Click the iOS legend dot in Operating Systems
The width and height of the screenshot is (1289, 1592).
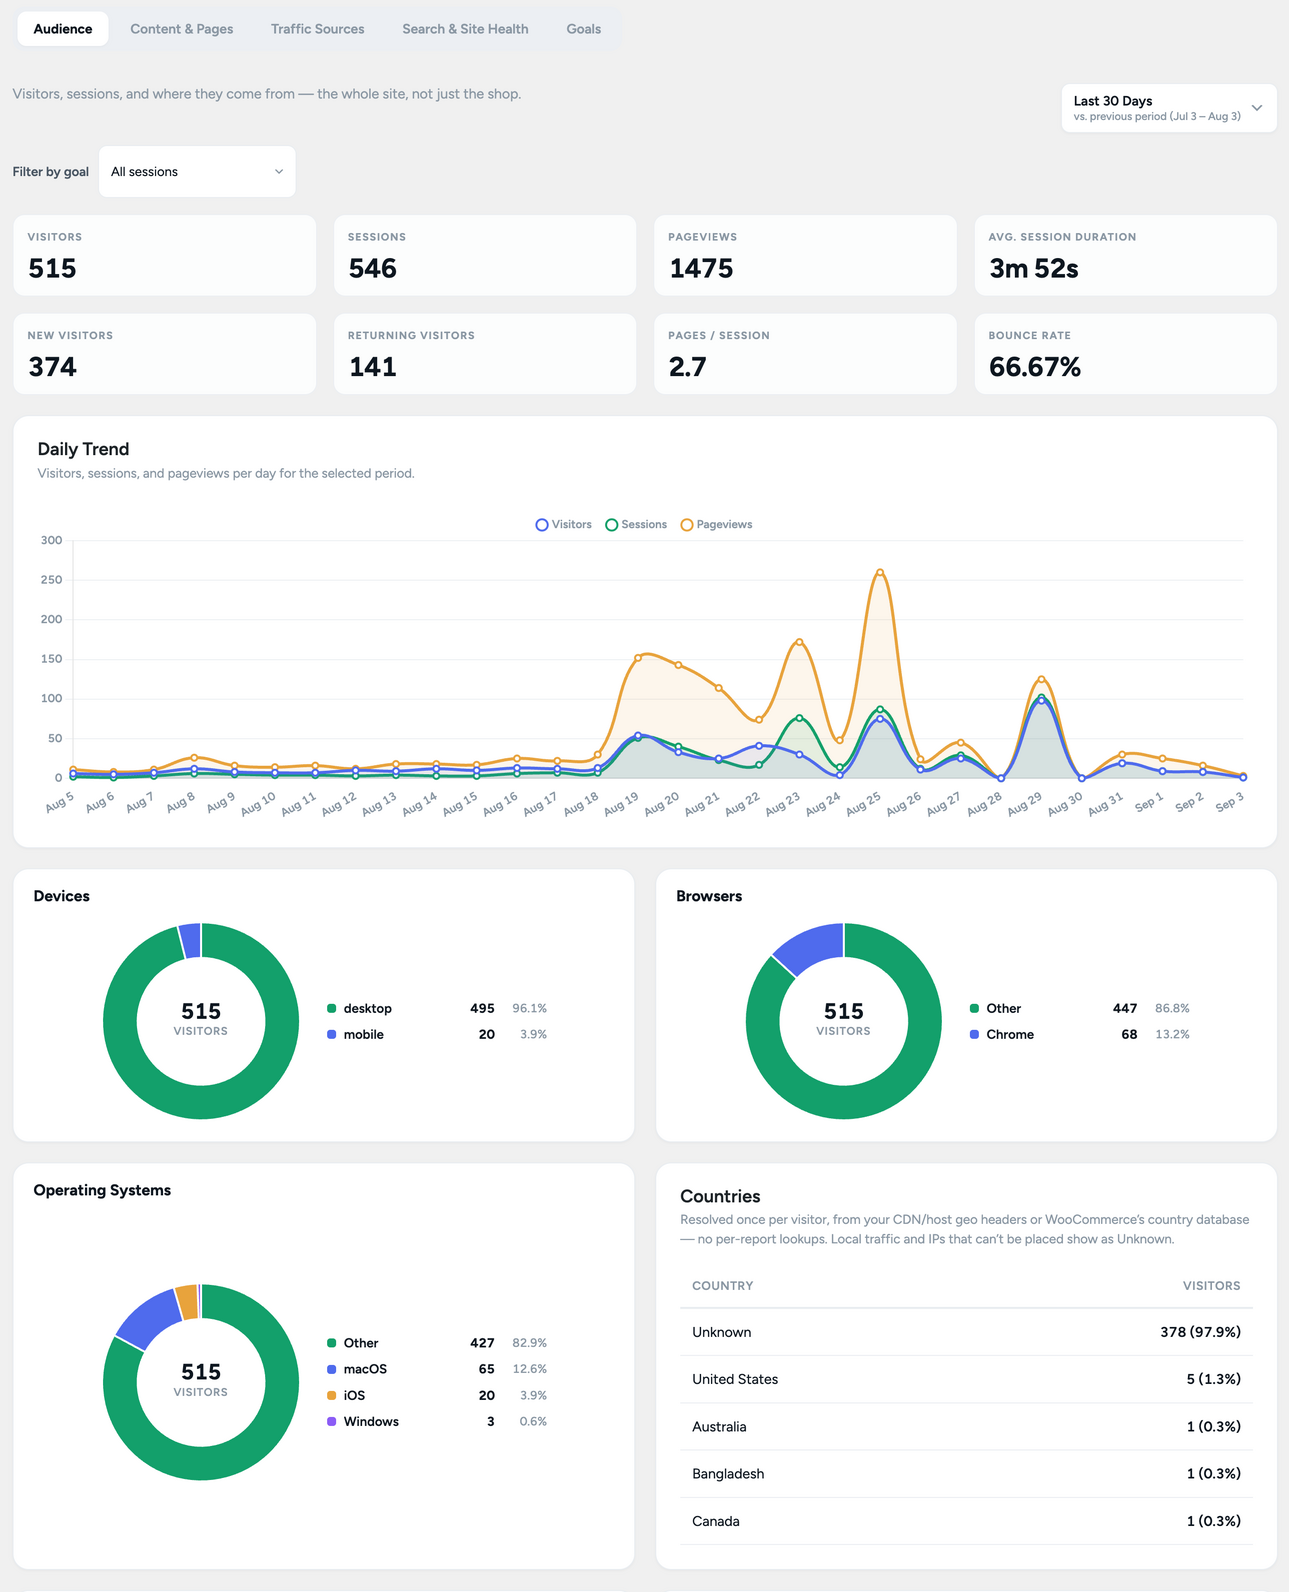point(331,1396)
